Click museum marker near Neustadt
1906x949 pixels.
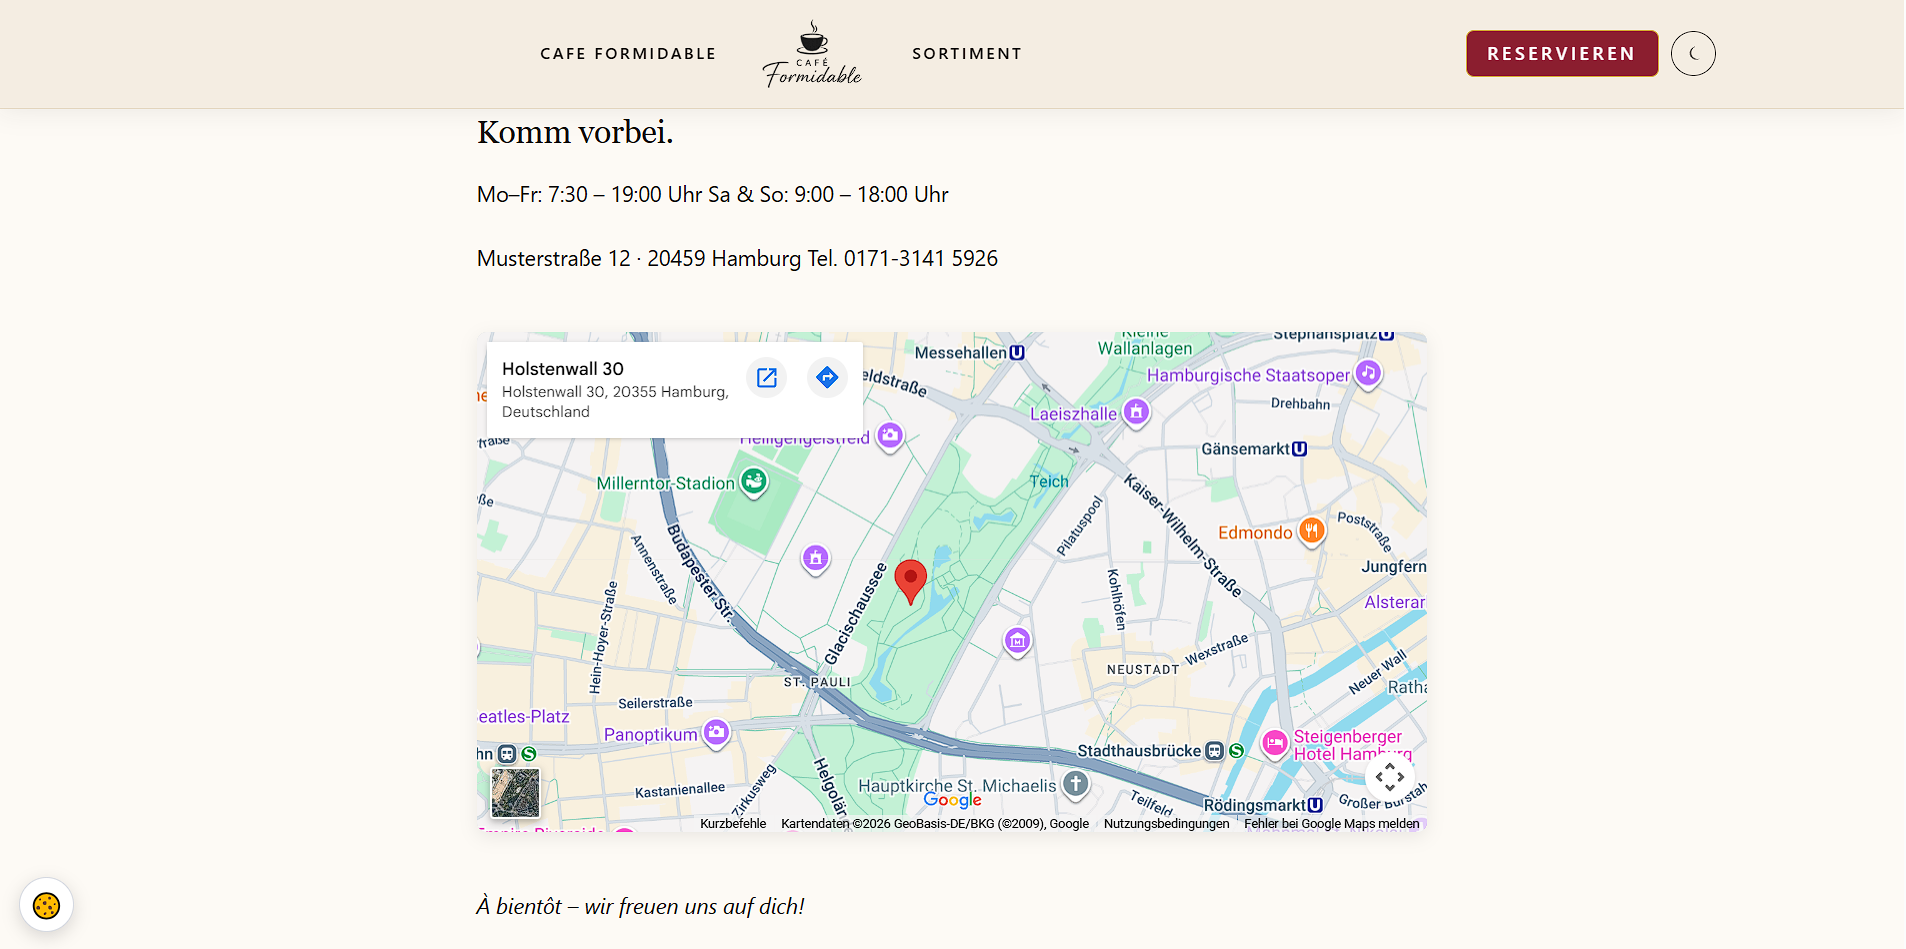click(1017, 641)
